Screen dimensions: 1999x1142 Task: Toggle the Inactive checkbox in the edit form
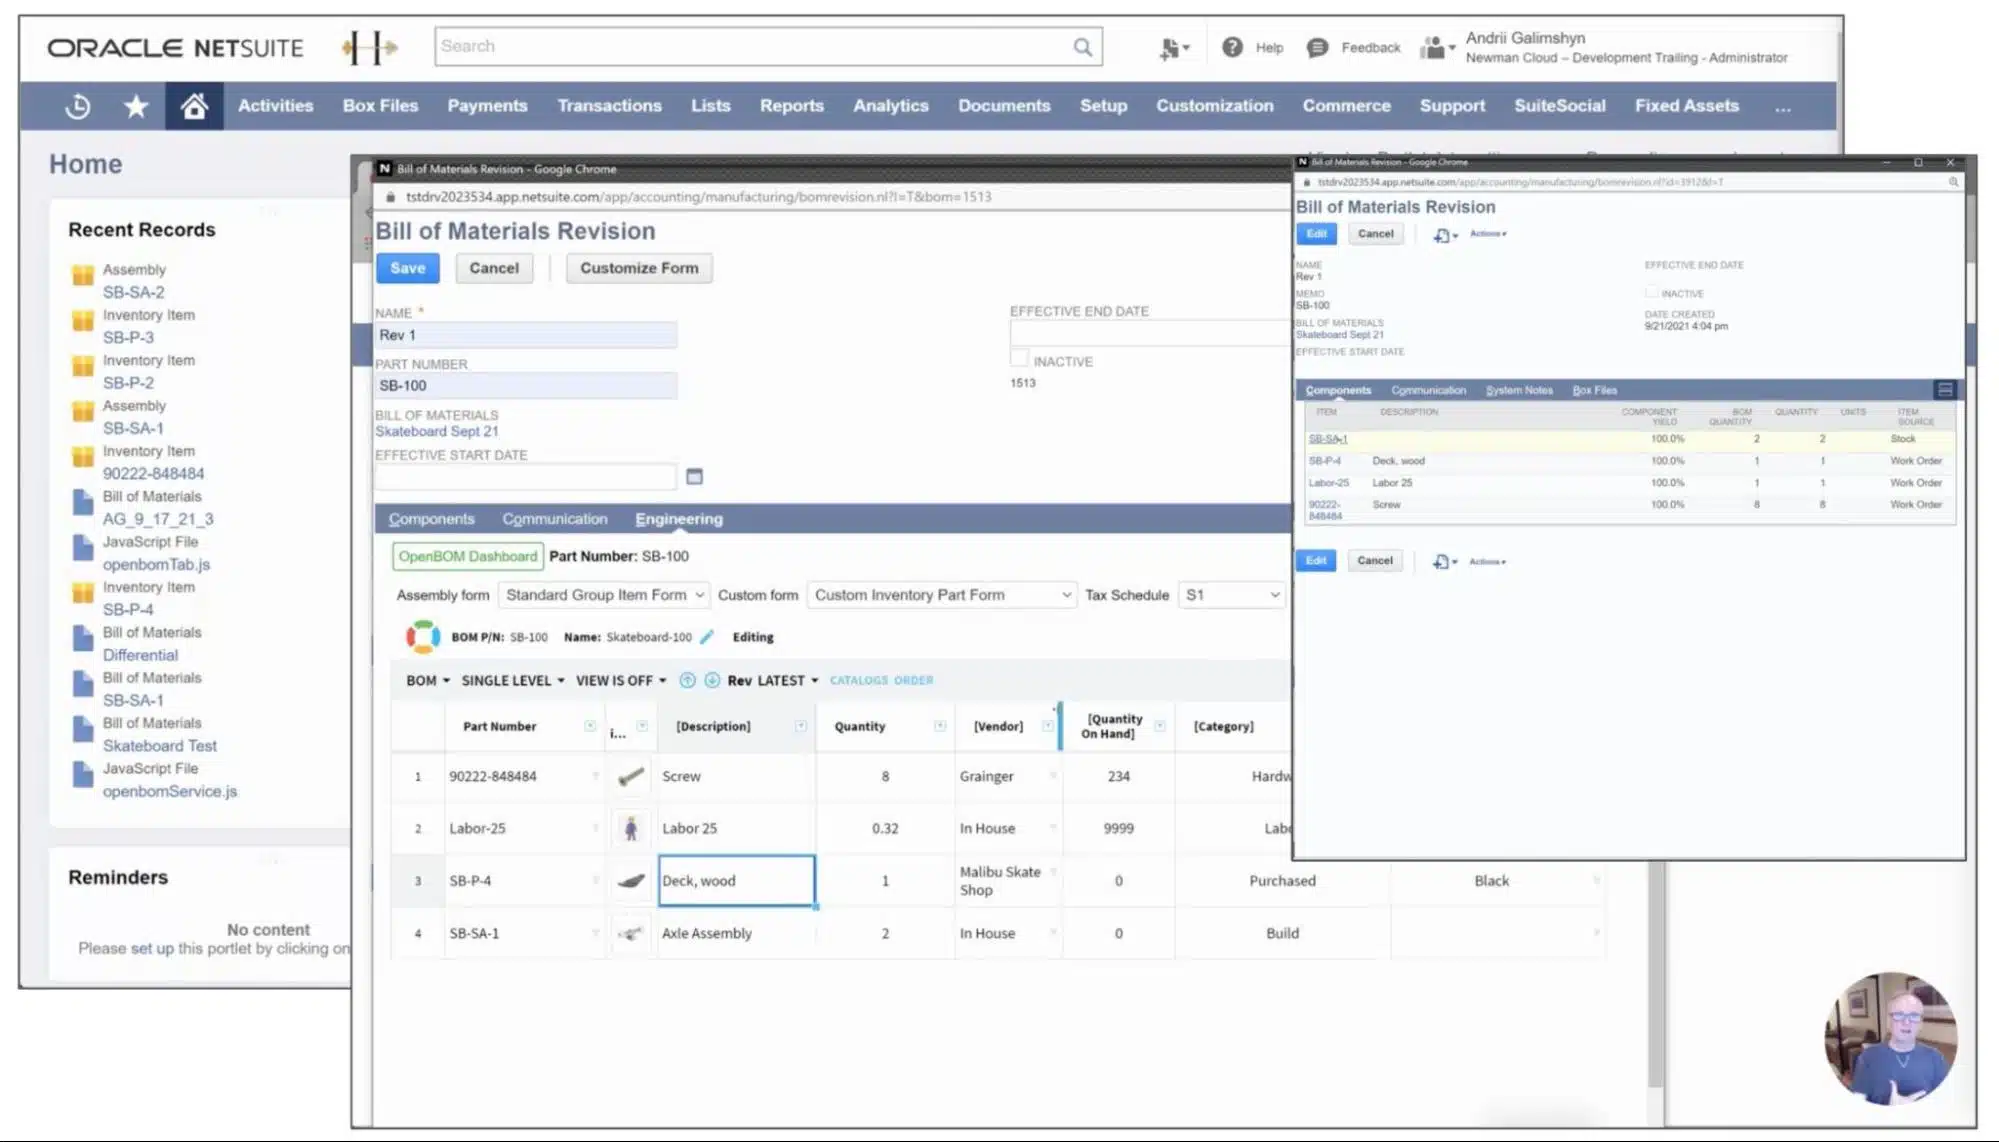point(1019,358)
